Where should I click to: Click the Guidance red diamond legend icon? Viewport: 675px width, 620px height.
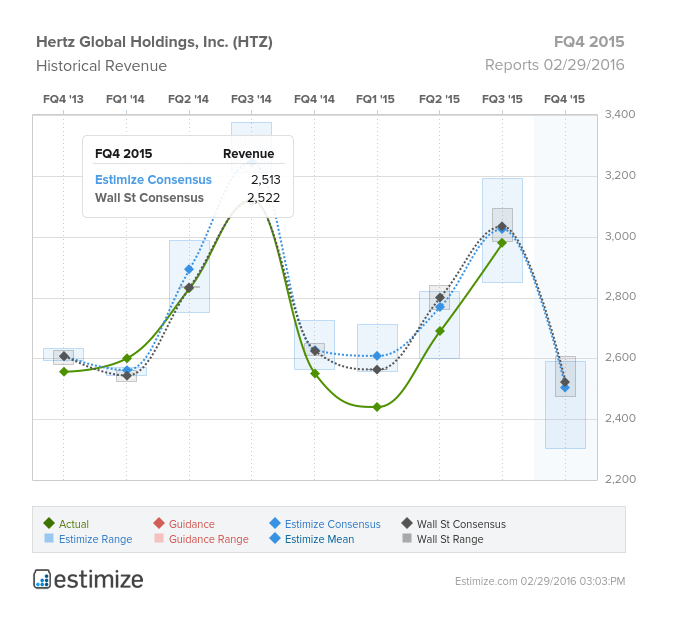[159, 523]
